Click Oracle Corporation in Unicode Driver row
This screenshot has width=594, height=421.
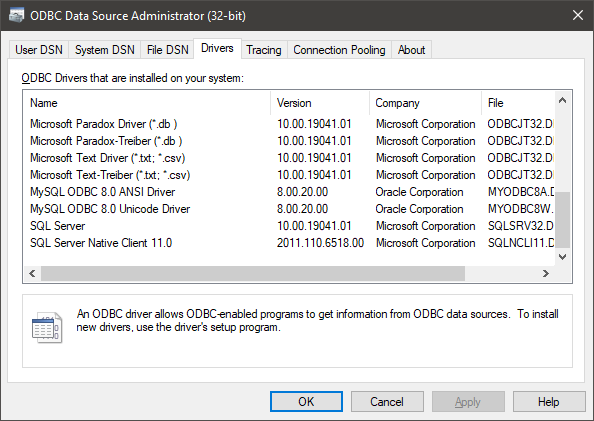(x=419, y=209)
